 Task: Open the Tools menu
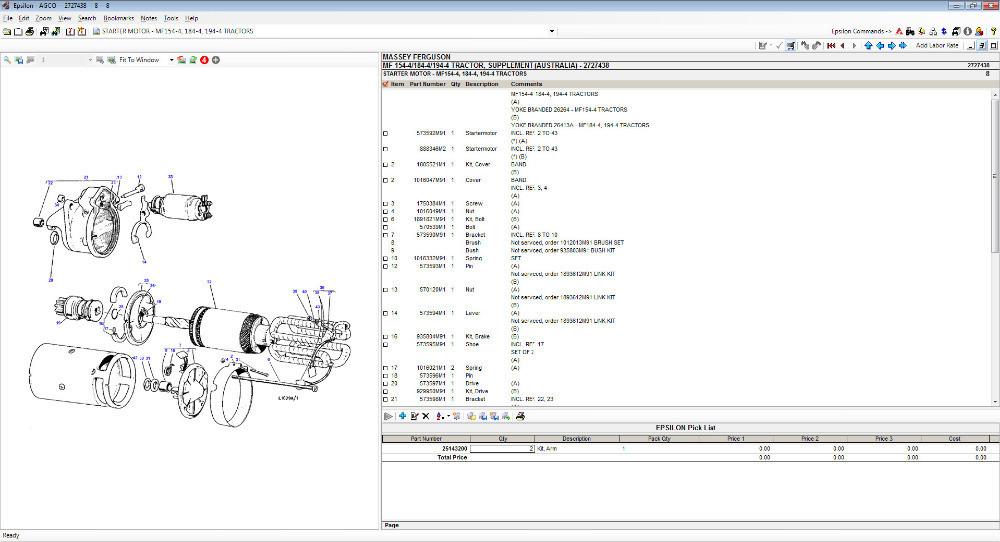click(x=171, y=18)
